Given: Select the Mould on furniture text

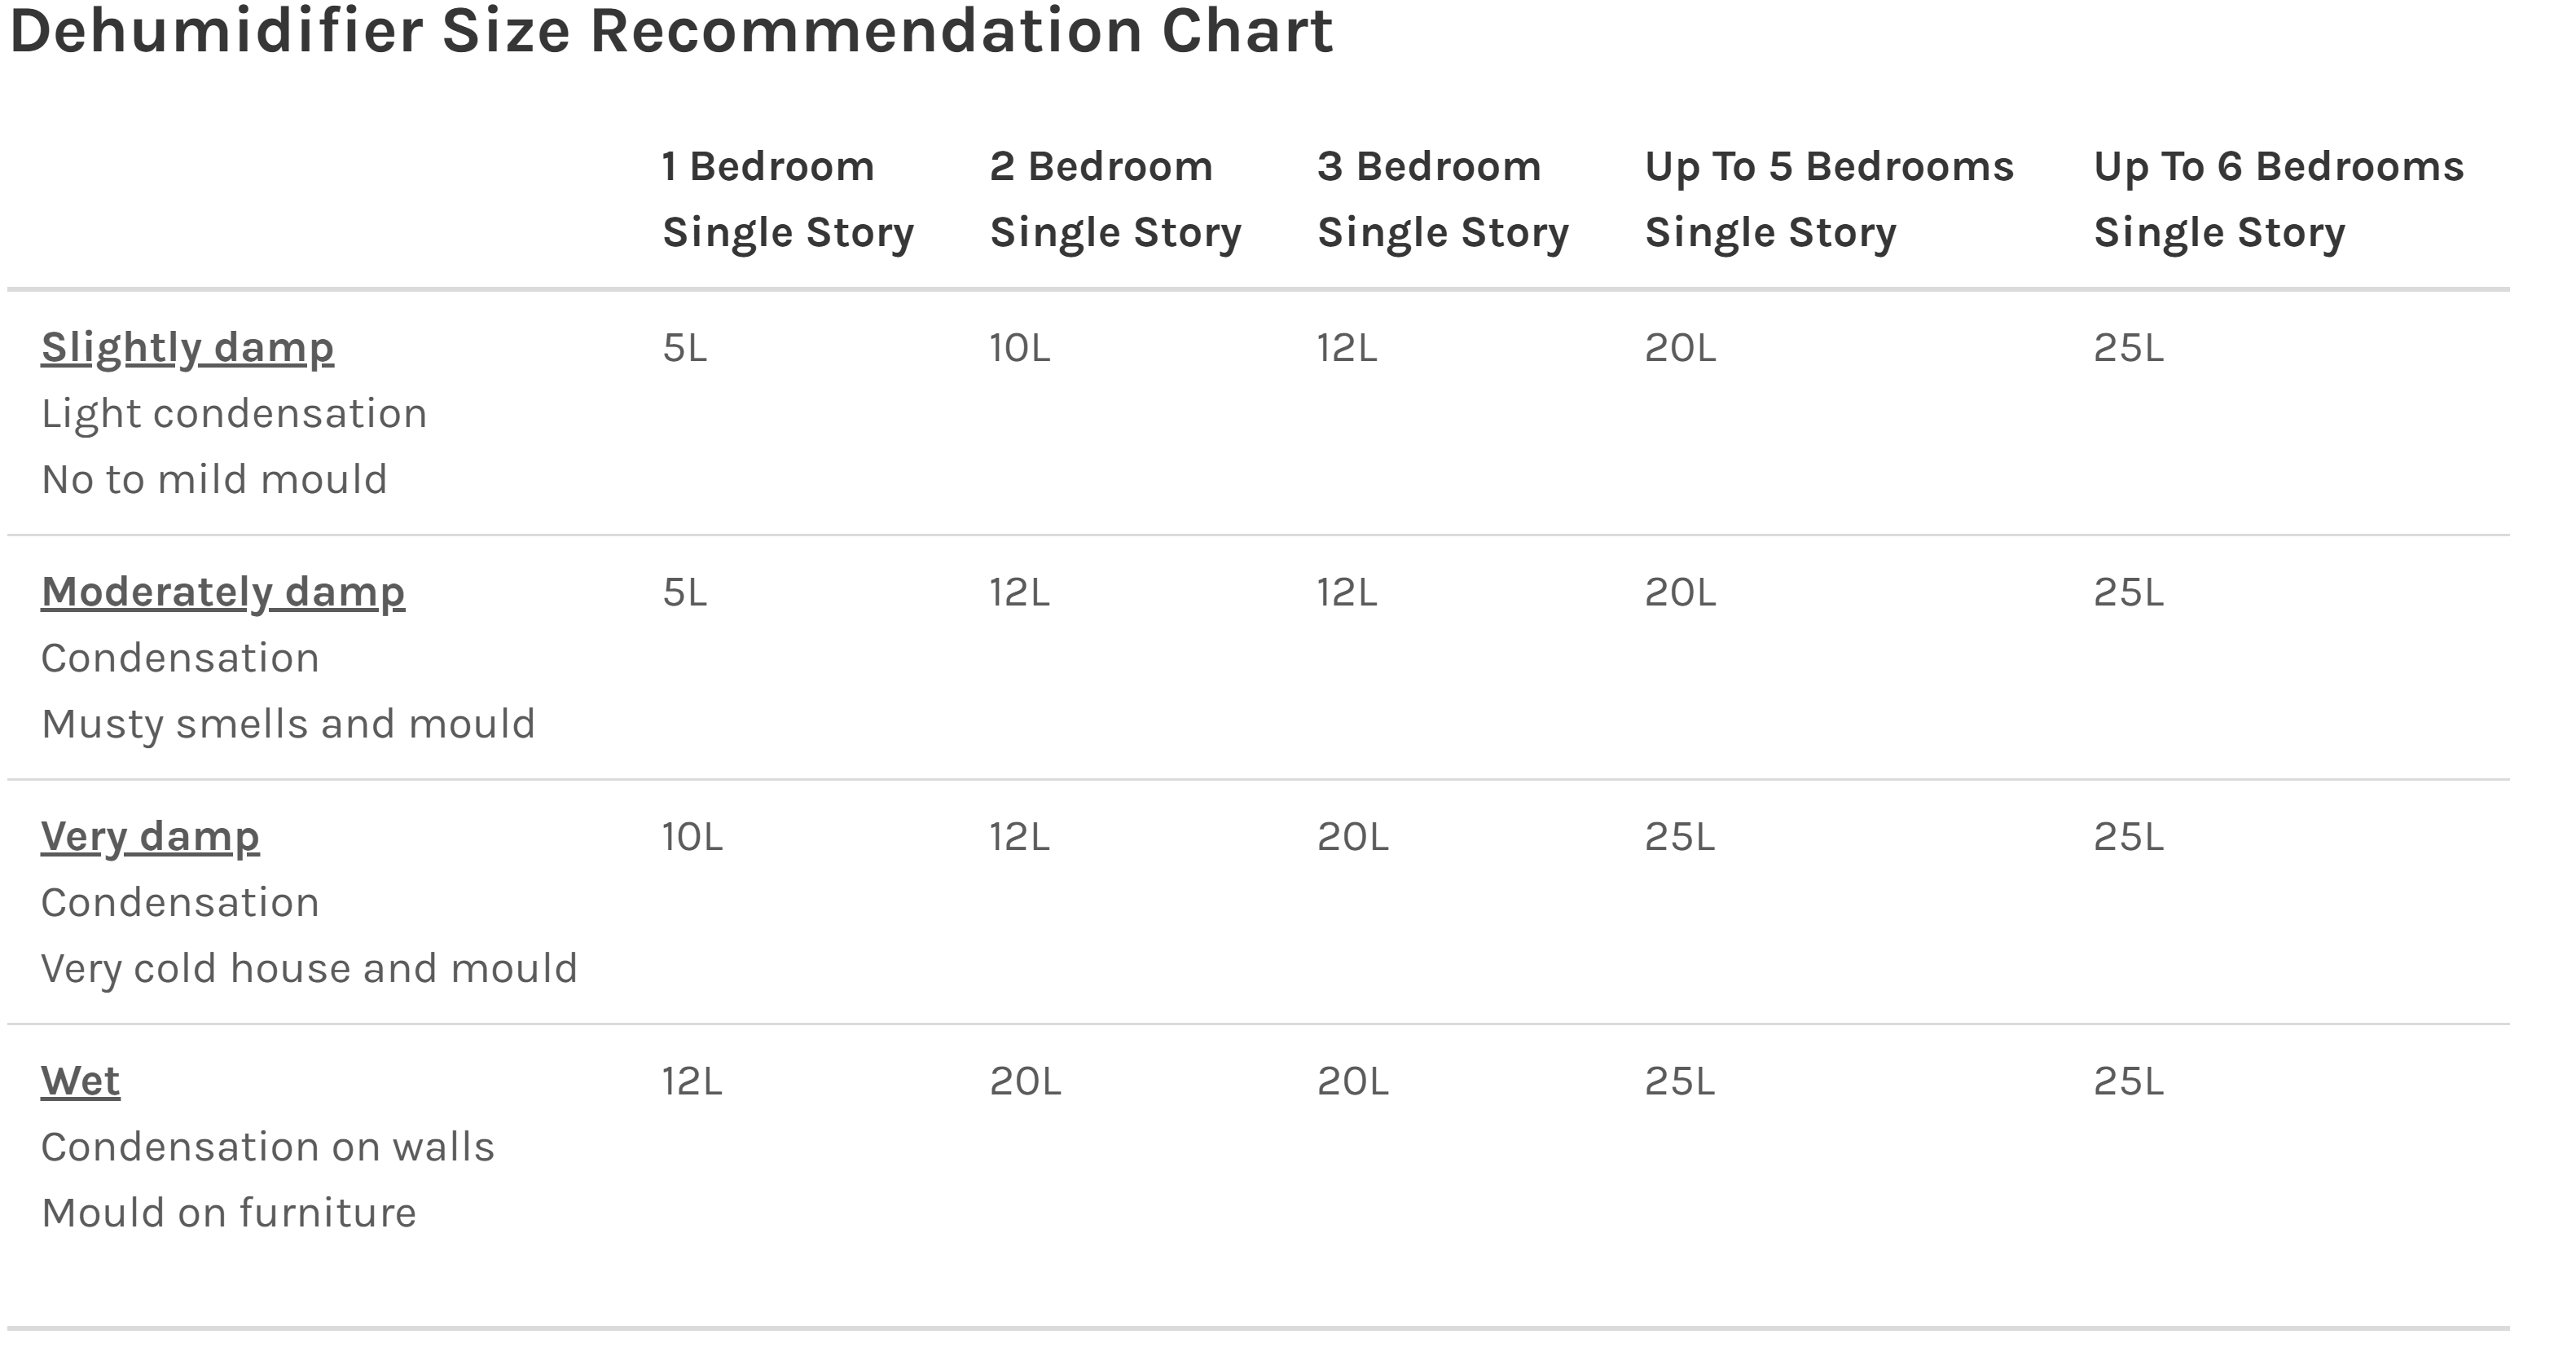Looking at the screenshot, I should [228, 1213].
